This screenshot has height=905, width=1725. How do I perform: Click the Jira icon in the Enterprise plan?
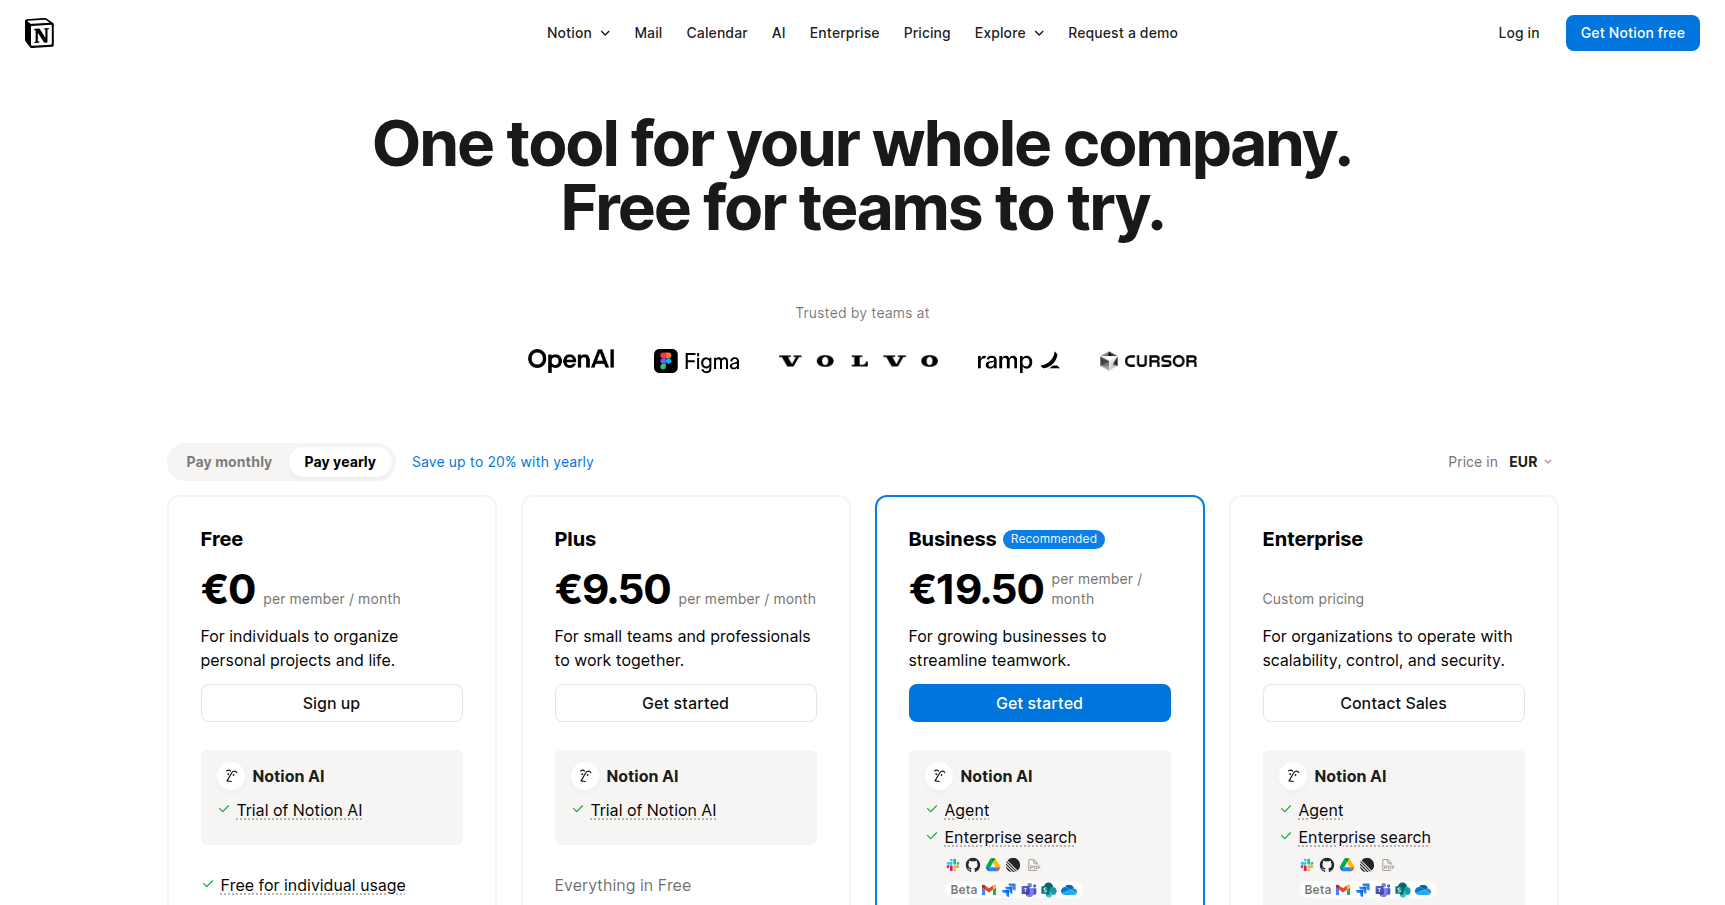(x=1363, y=890)
